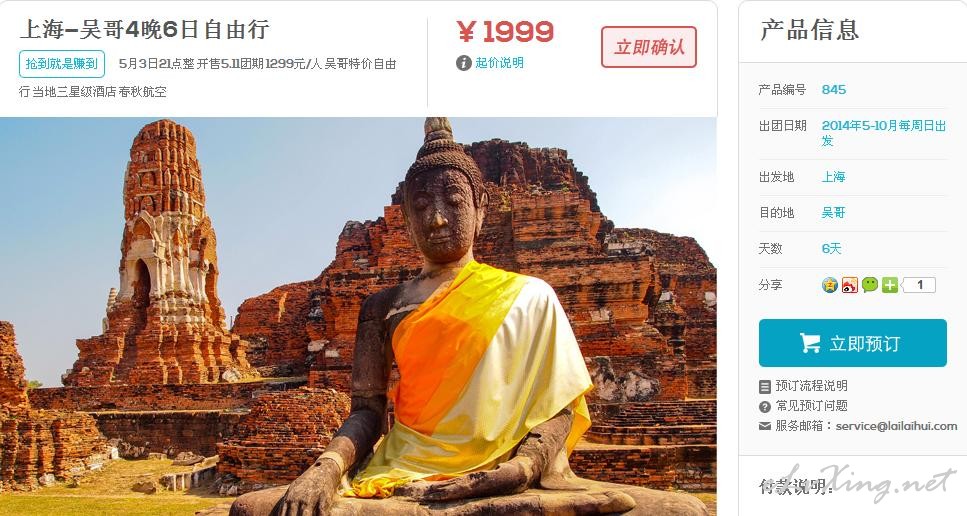This screenshot has width=967, height=516.
Task: Open the 预订流程说明 link
Action: coord(812,386)
